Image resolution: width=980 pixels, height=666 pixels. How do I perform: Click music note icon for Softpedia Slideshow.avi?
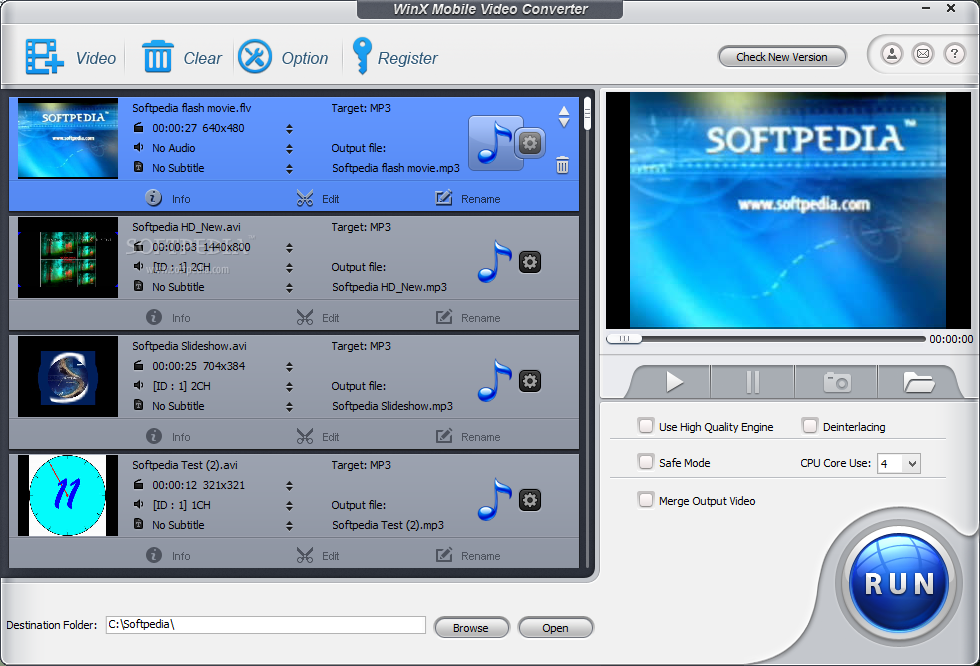(x=495, y=380)
